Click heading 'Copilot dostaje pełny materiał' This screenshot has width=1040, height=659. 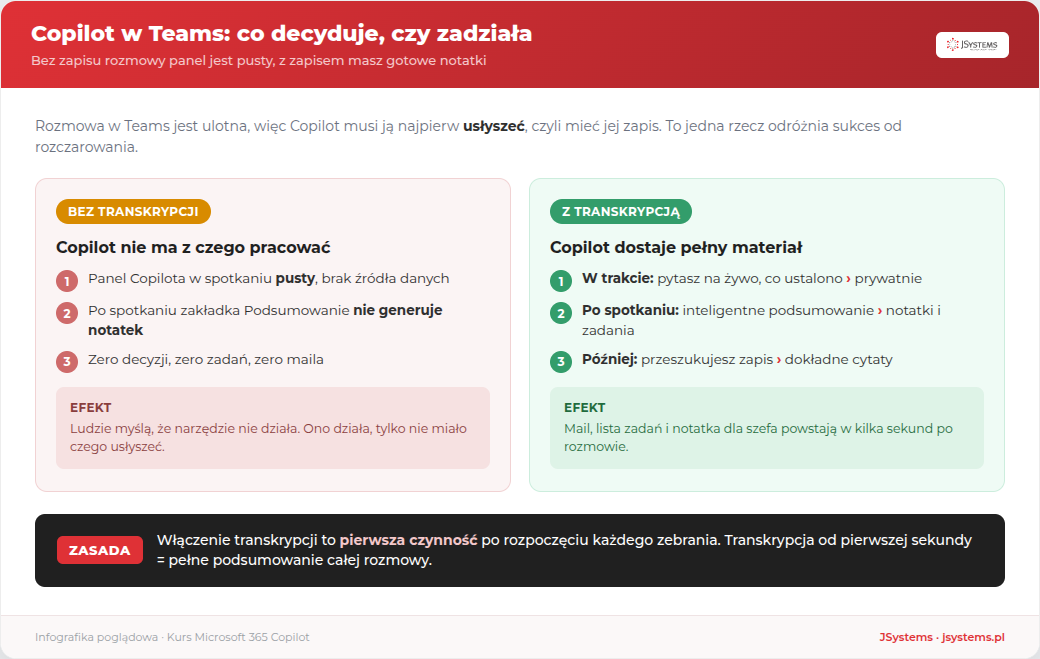[676, 247]
